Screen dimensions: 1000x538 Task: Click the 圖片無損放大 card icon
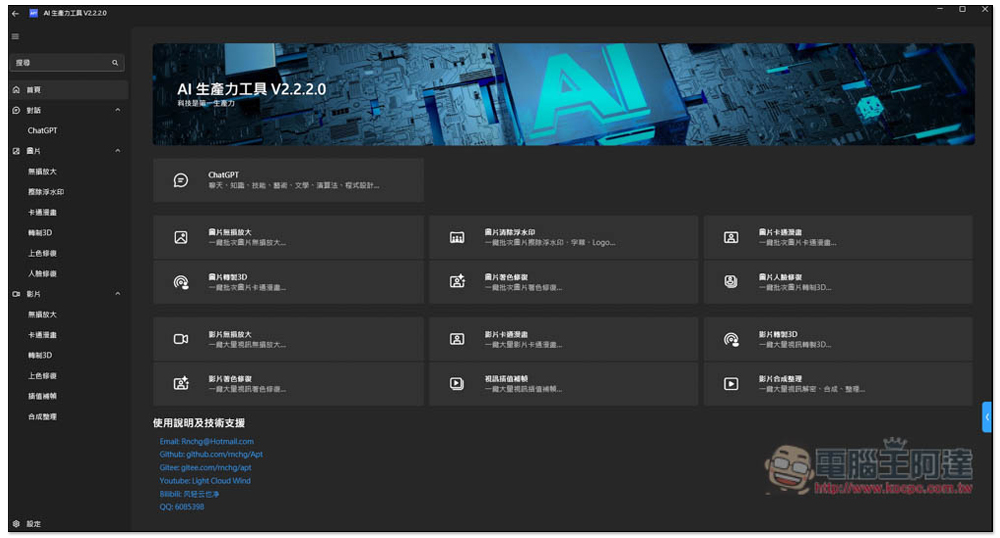point(181,237)
